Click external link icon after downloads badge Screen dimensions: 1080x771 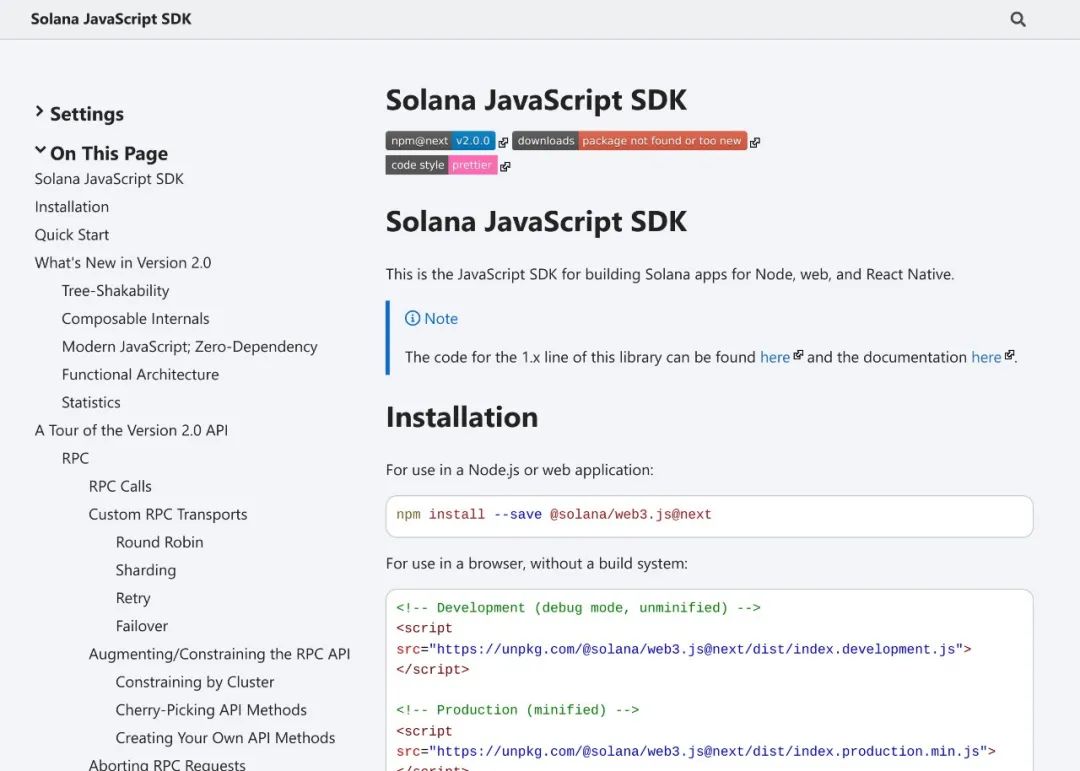755,142
